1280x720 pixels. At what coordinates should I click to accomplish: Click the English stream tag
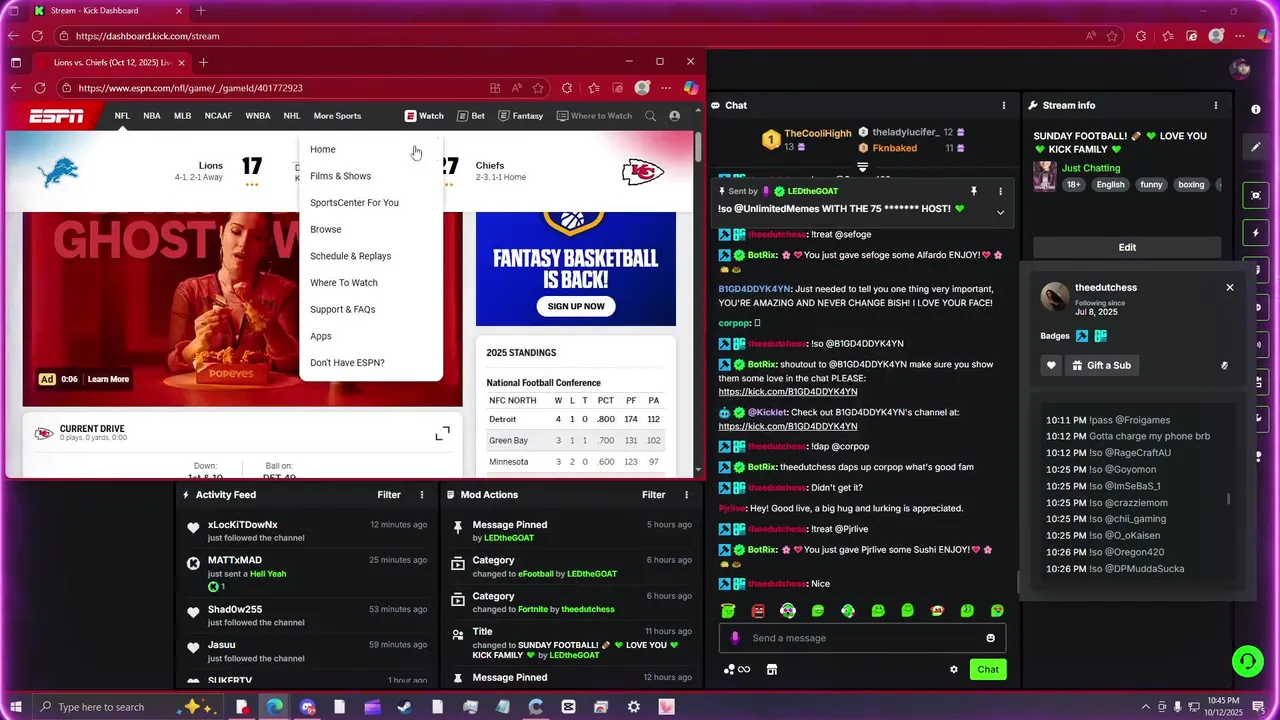(1110, 185)
